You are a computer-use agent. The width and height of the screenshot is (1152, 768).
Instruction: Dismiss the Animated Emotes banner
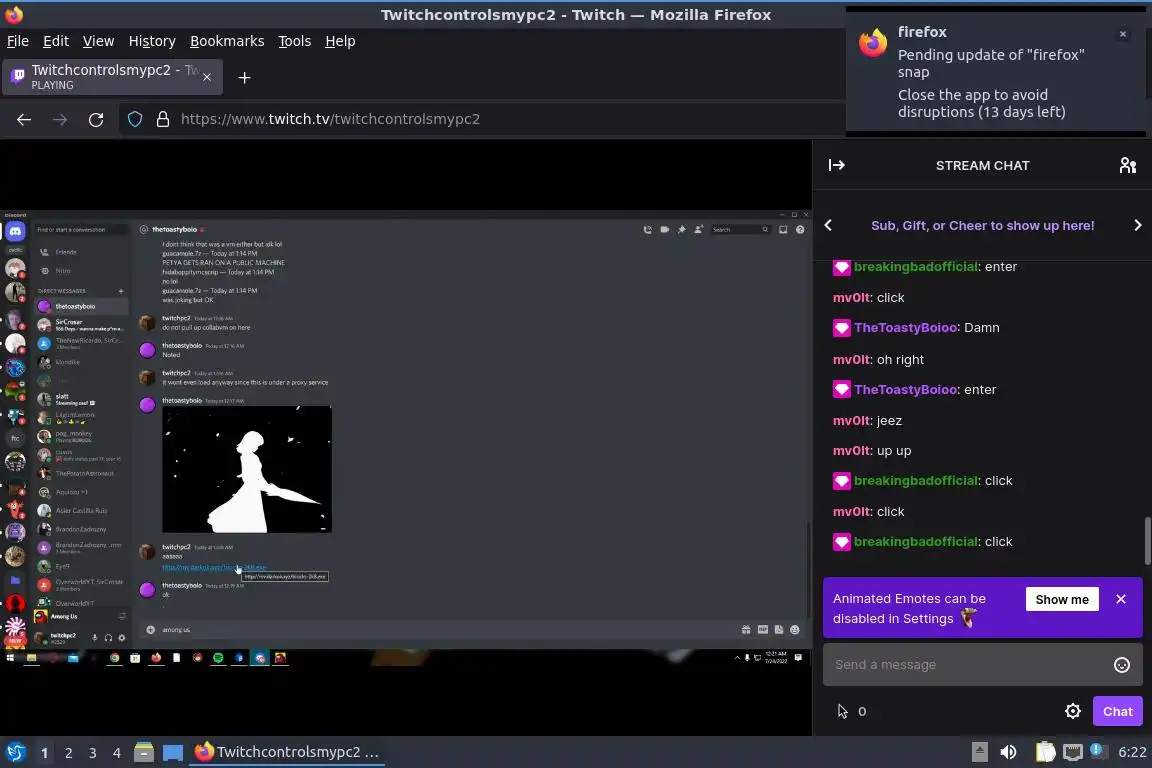1121,599
